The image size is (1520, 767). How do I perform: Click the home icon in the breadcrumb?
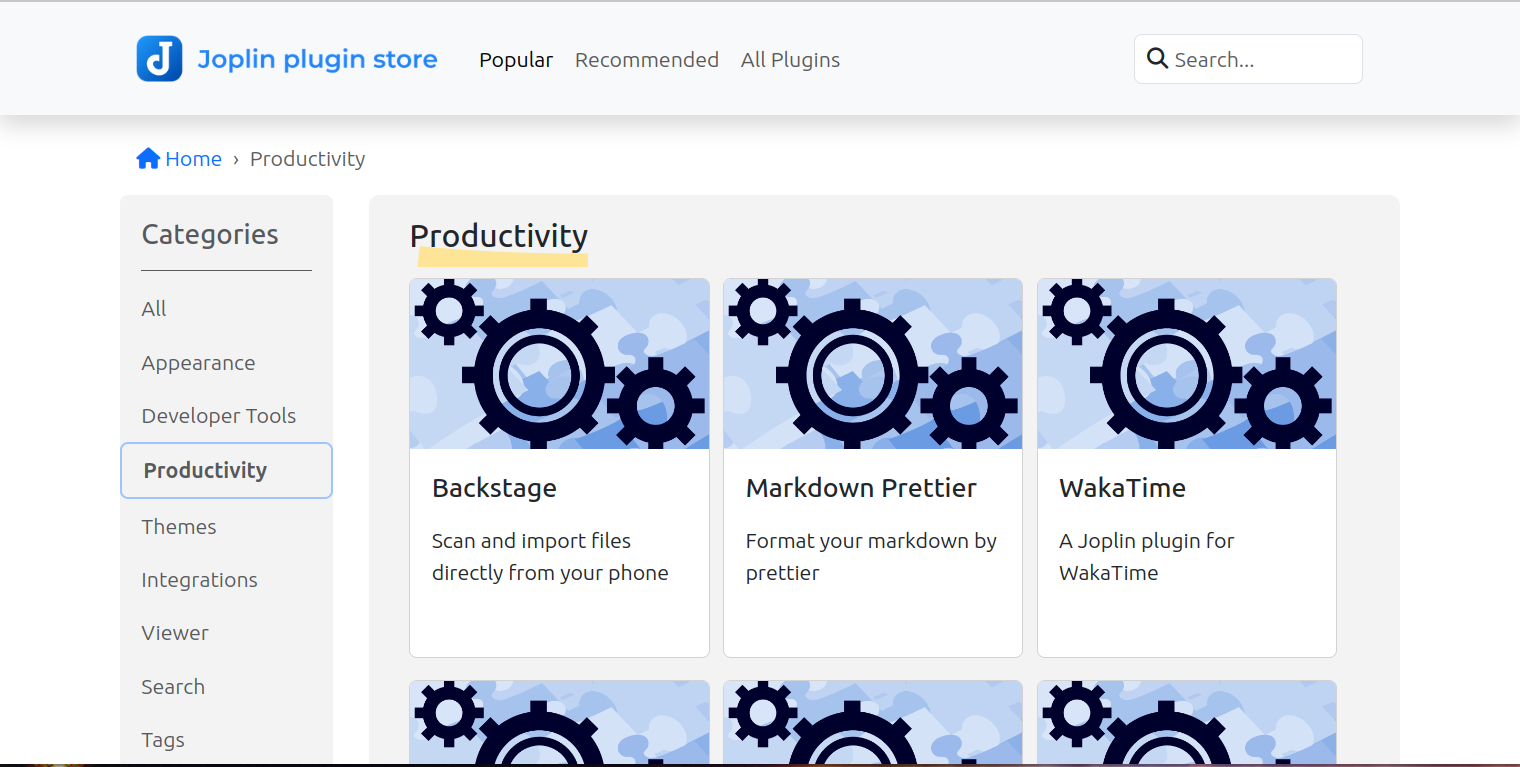pos(147,157)
